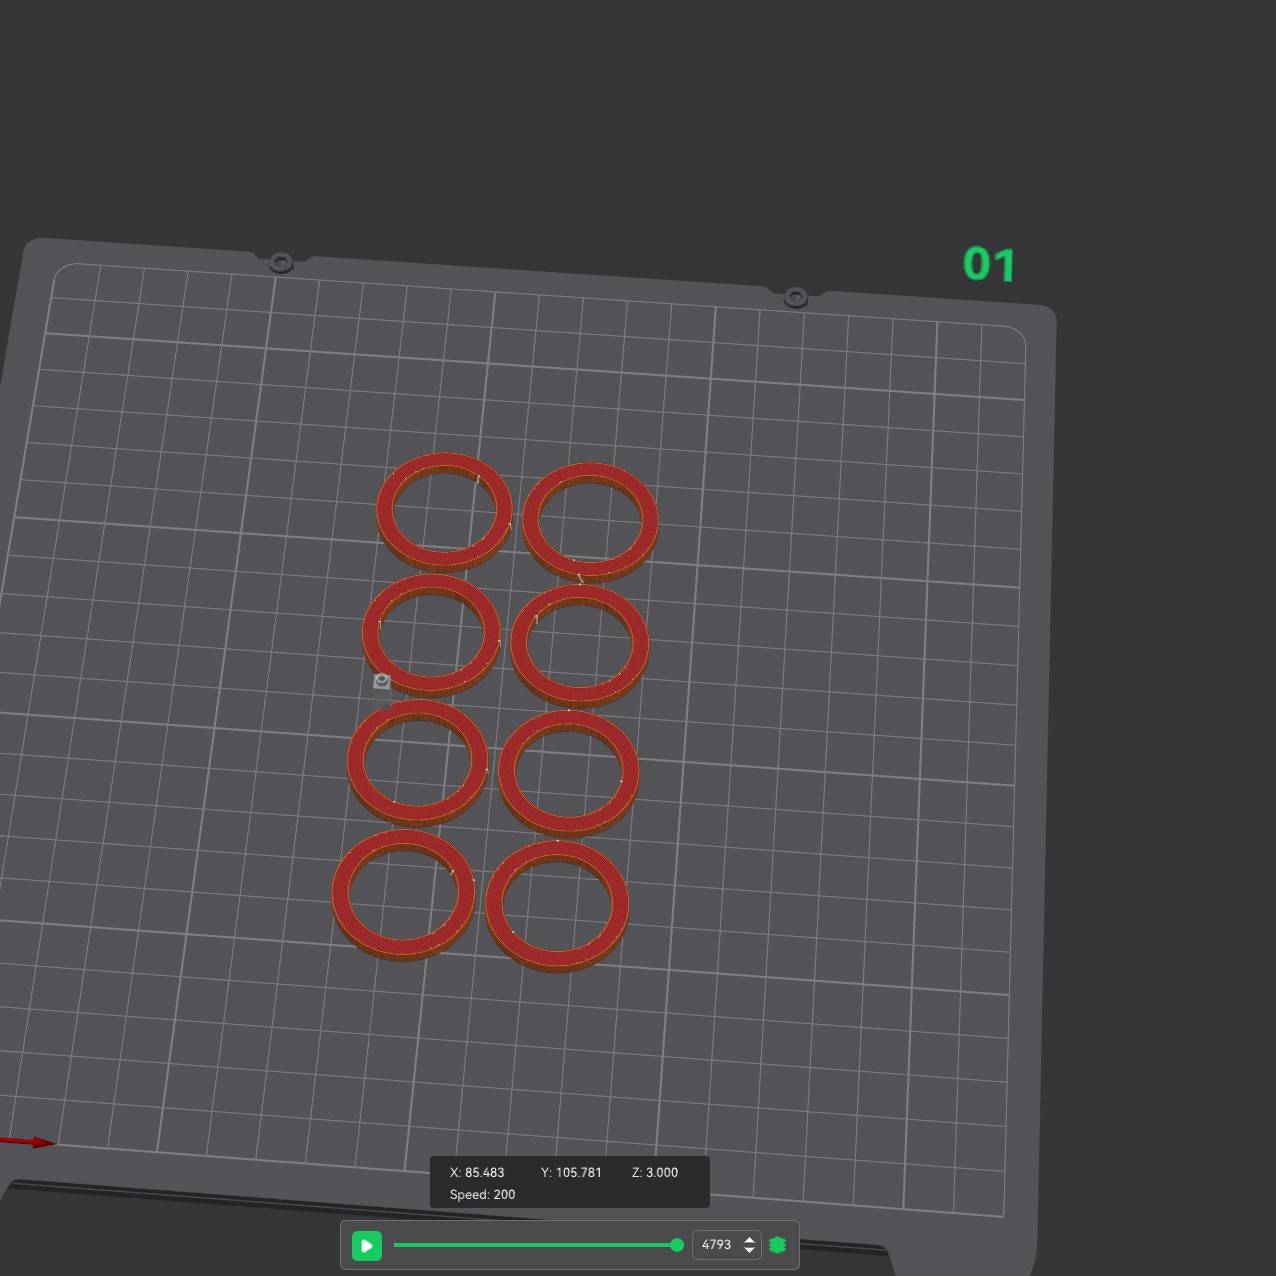The height and width of the screenshot is (1276, 1276).
Task: Click the green plate number 01 label
Action: point(988,265)
